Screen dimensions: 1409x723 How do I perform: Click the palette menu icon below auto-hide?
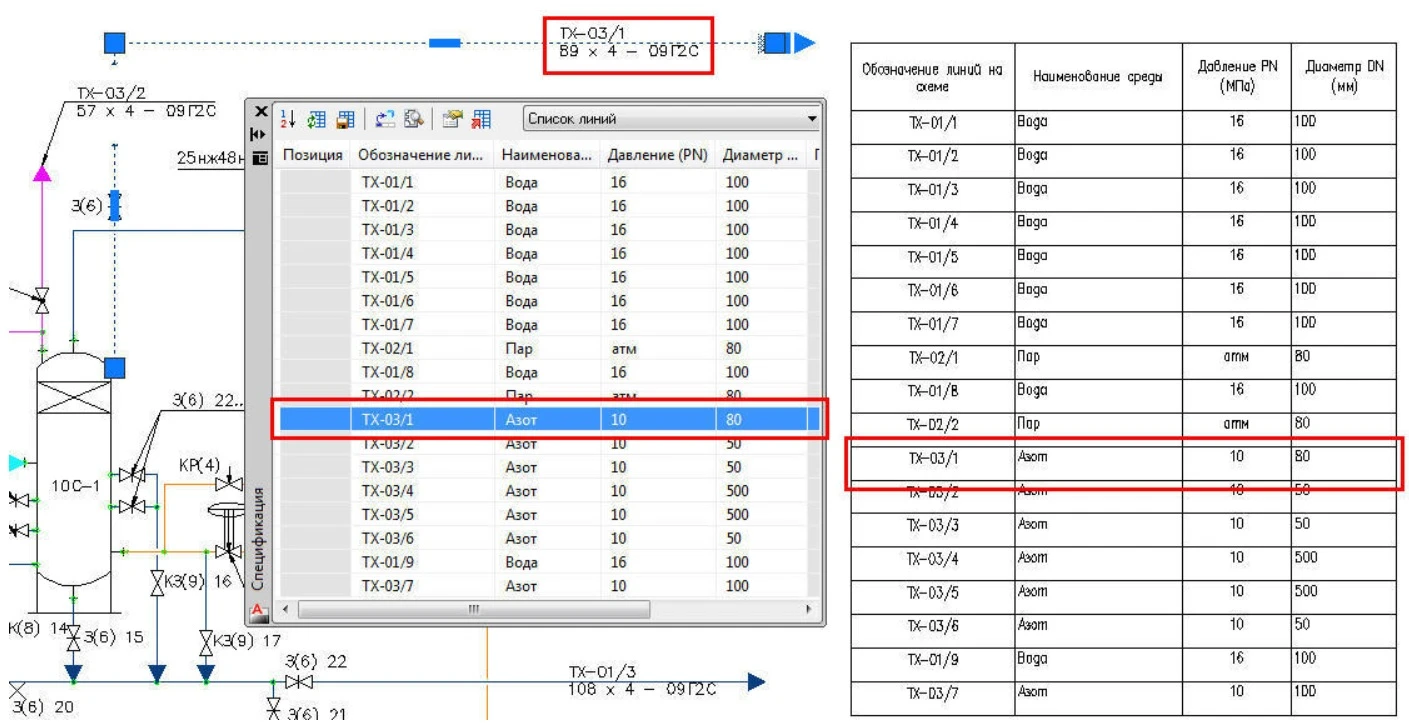[x=260, y=156]
